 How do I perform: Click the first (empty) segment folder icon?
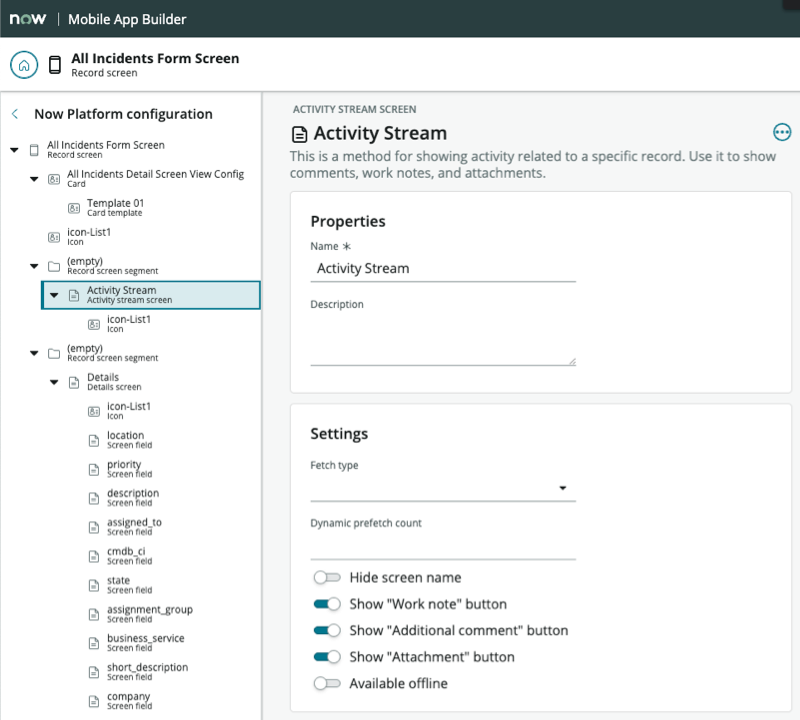pyautogui.click(x=54, y=266)
